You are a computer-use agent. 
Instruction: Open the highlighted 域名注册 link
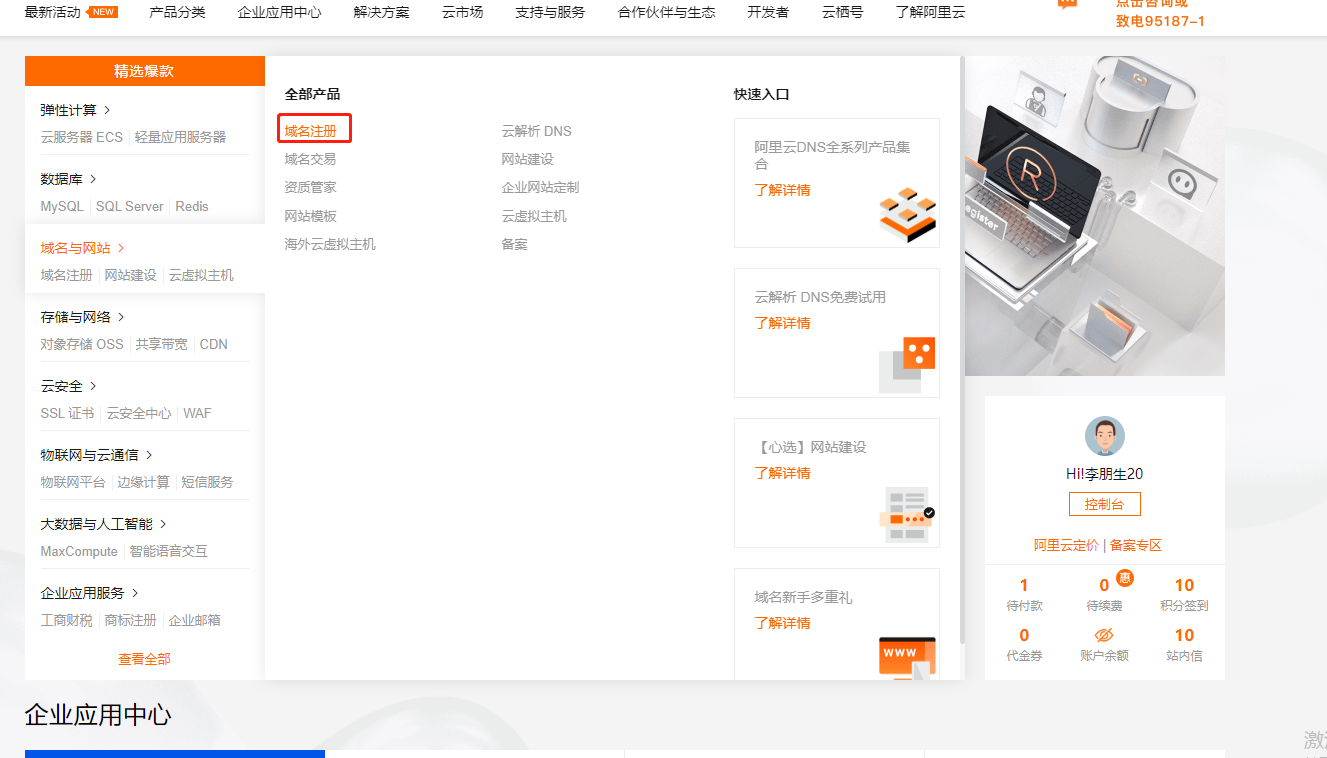313,130
